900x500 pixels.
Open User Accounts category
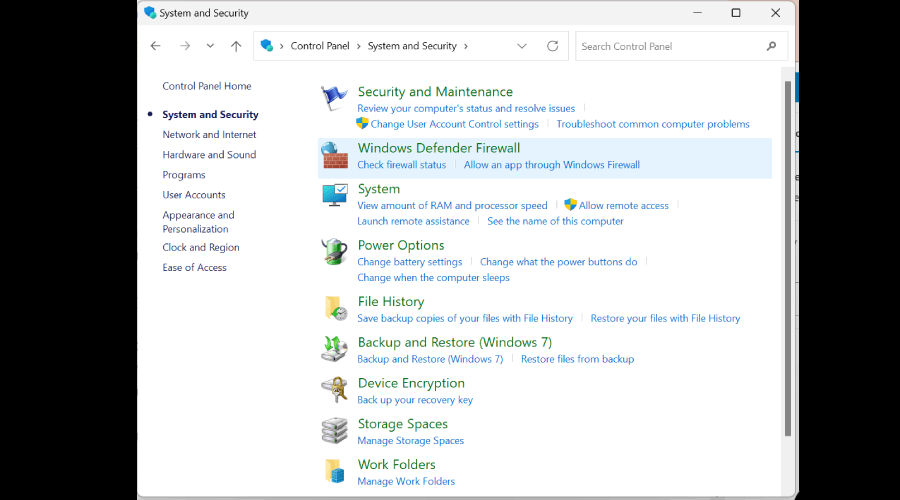193,195
